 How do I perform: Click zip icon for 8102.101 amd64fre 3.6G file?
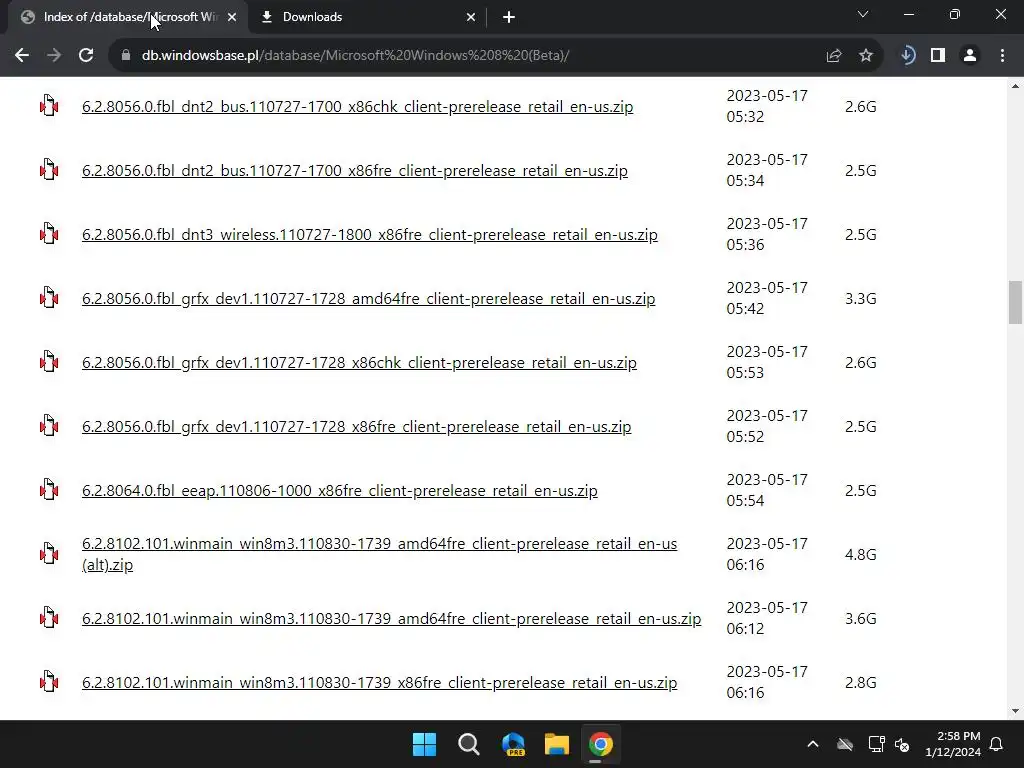pos(49,618)
